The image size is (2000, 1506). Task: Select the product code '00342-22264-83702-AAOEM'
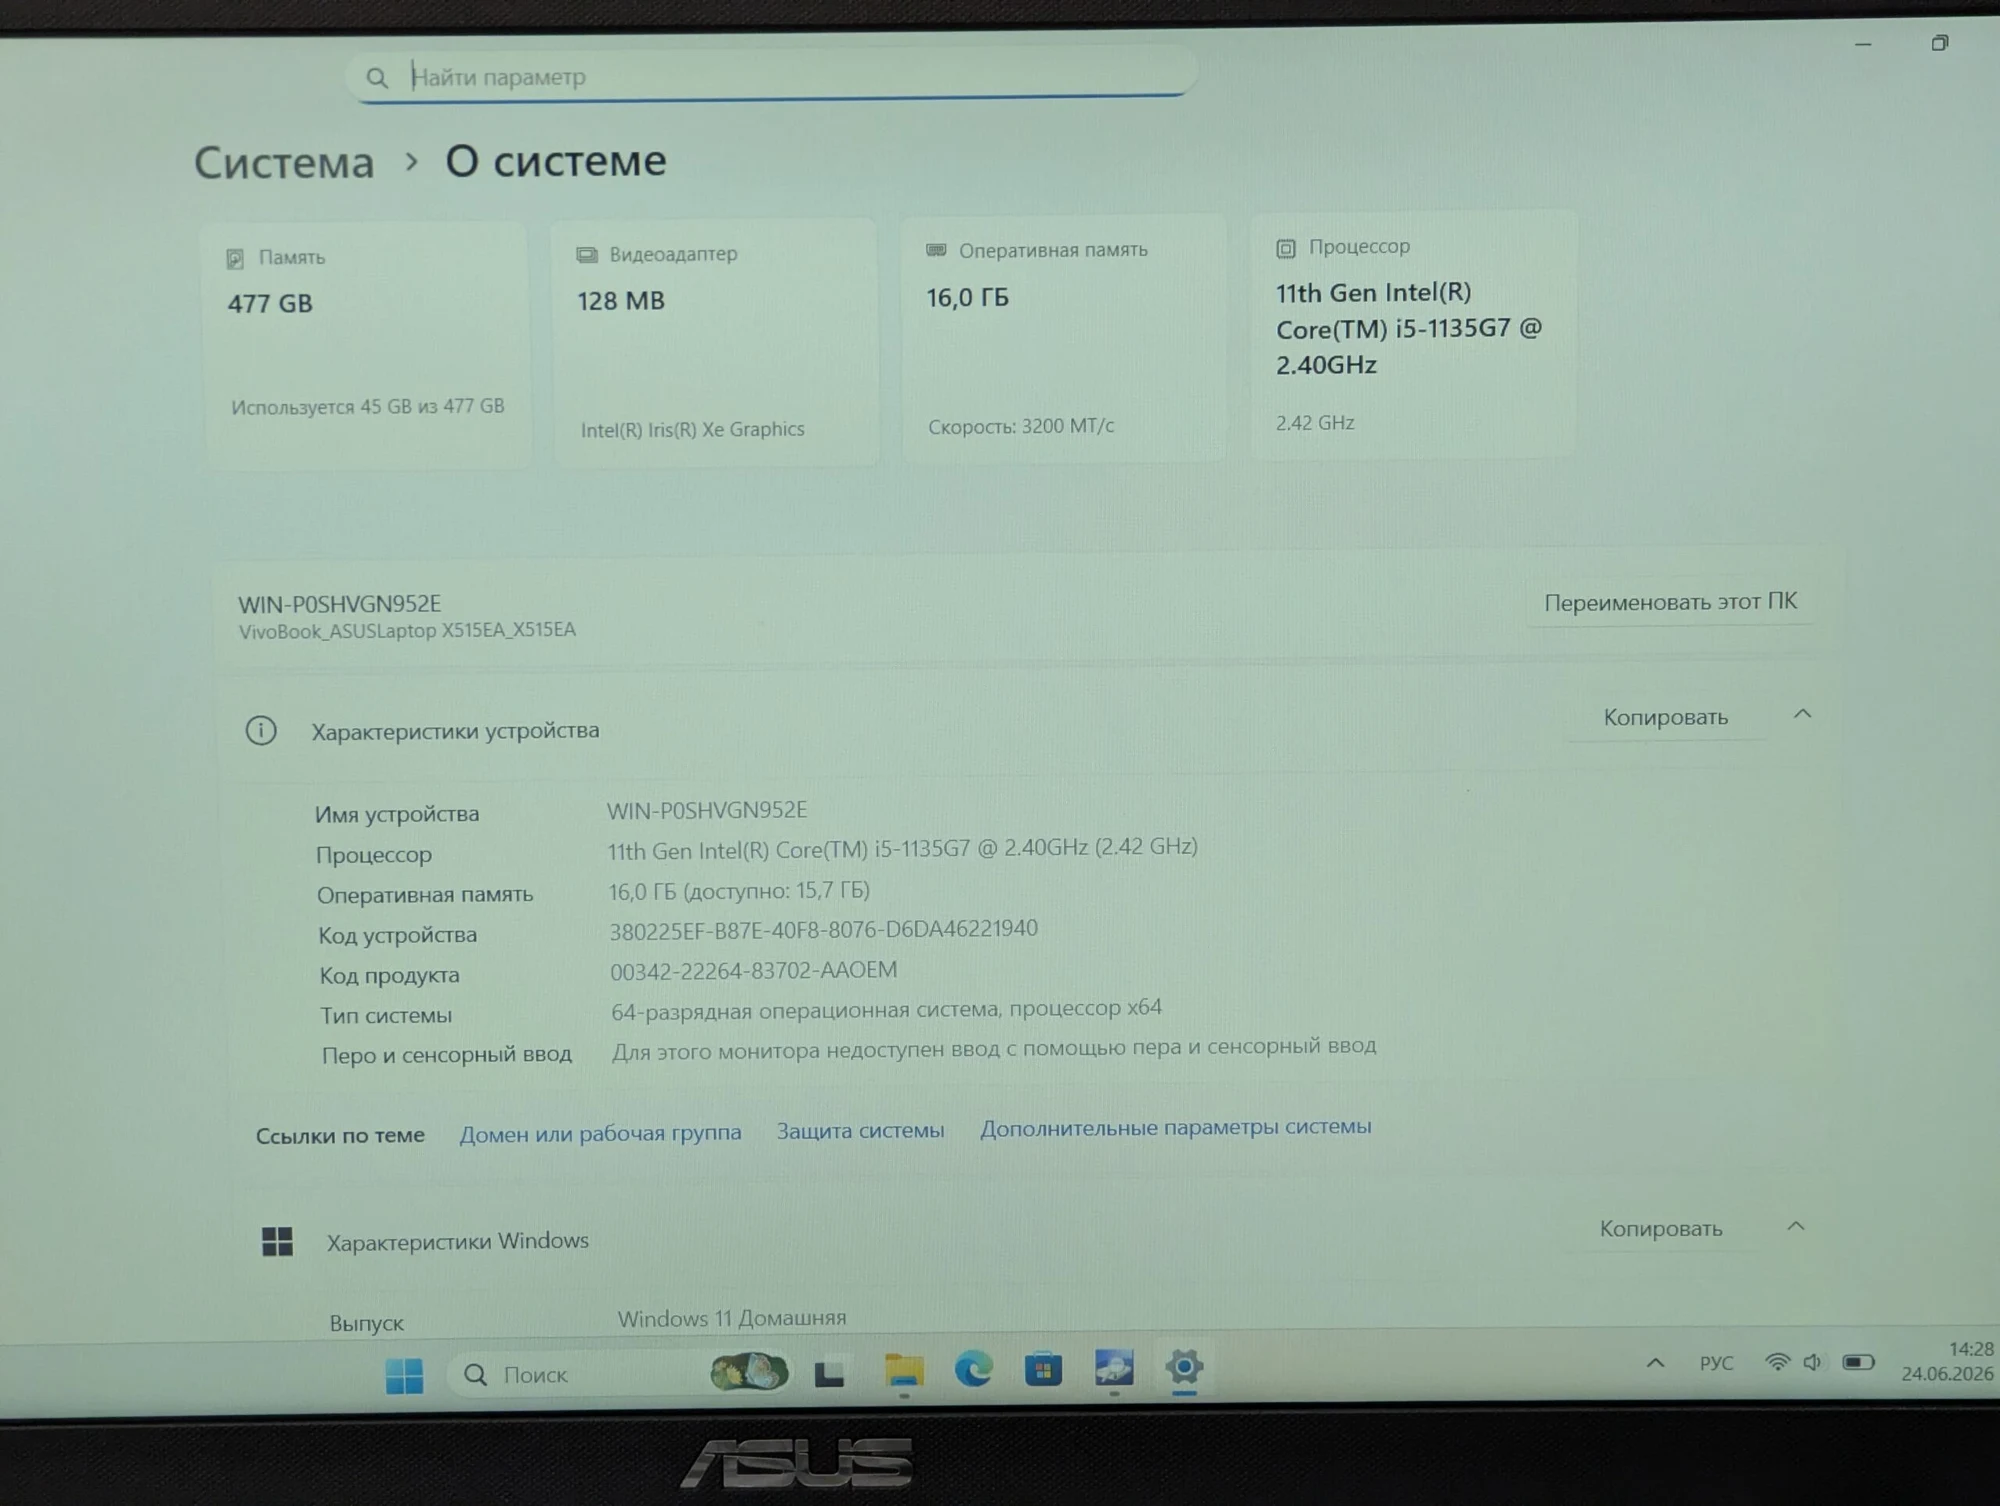click(753, 970)
